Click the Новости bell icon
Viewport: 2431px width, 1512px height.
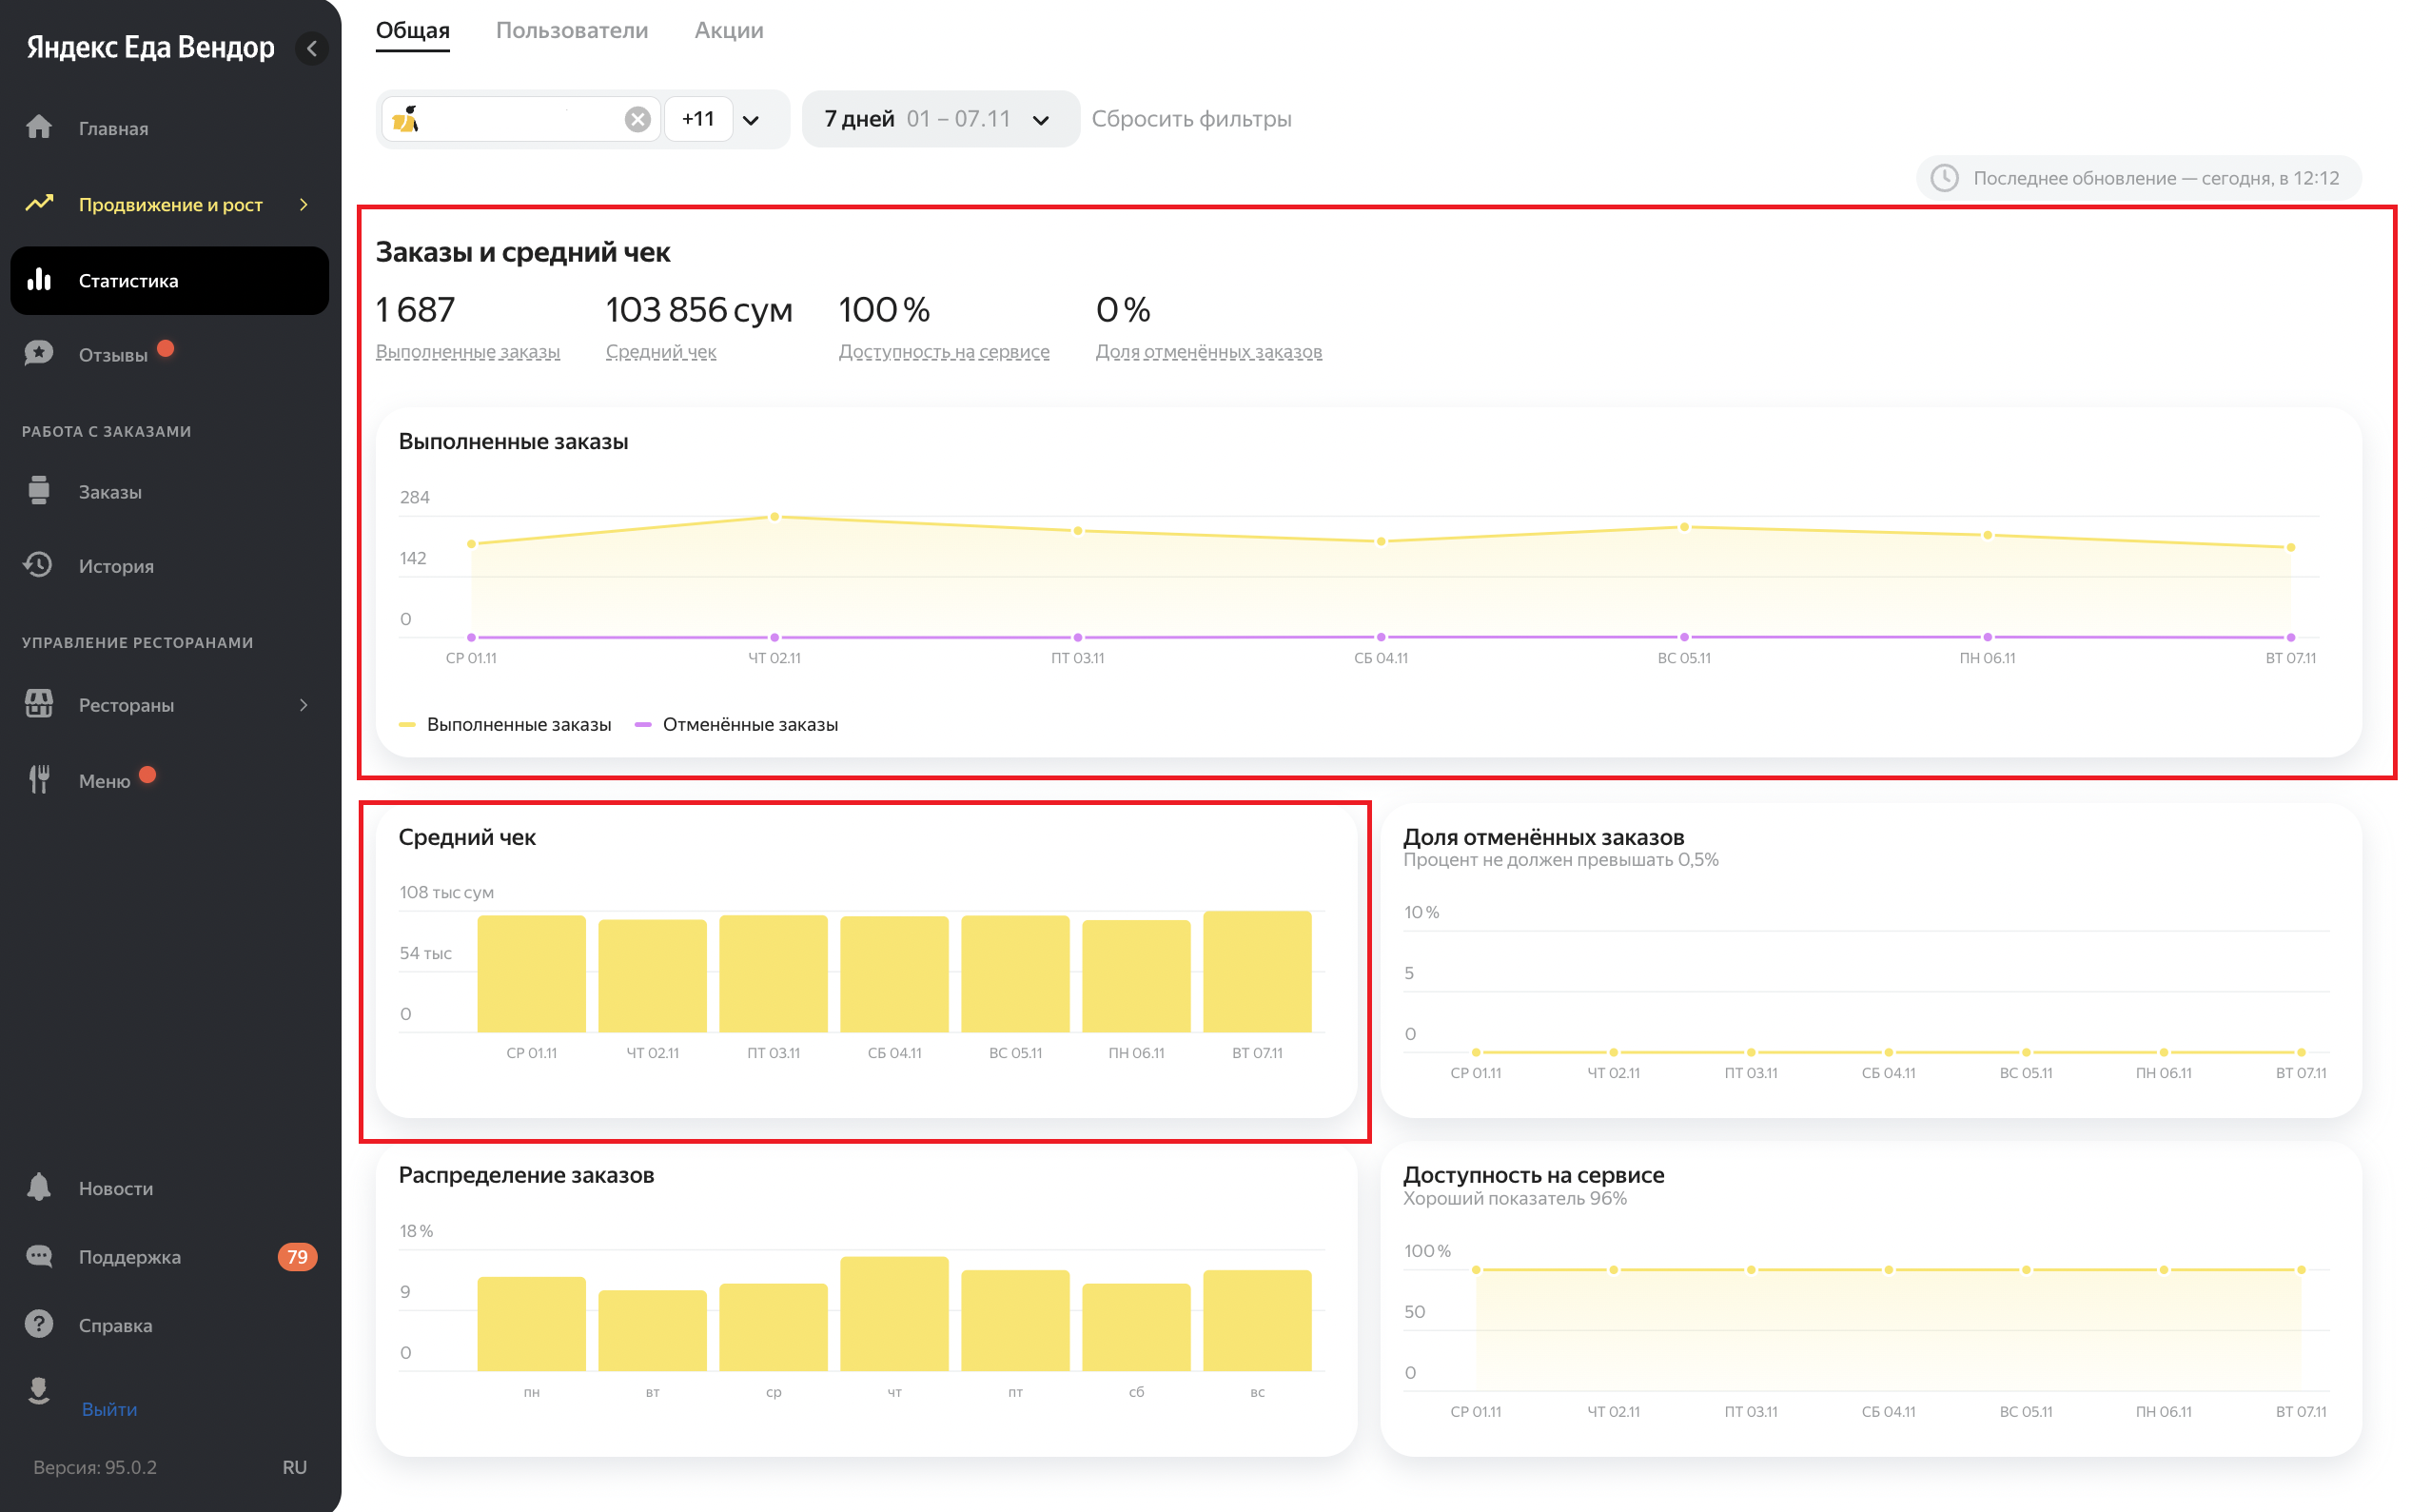[39, 1187]
